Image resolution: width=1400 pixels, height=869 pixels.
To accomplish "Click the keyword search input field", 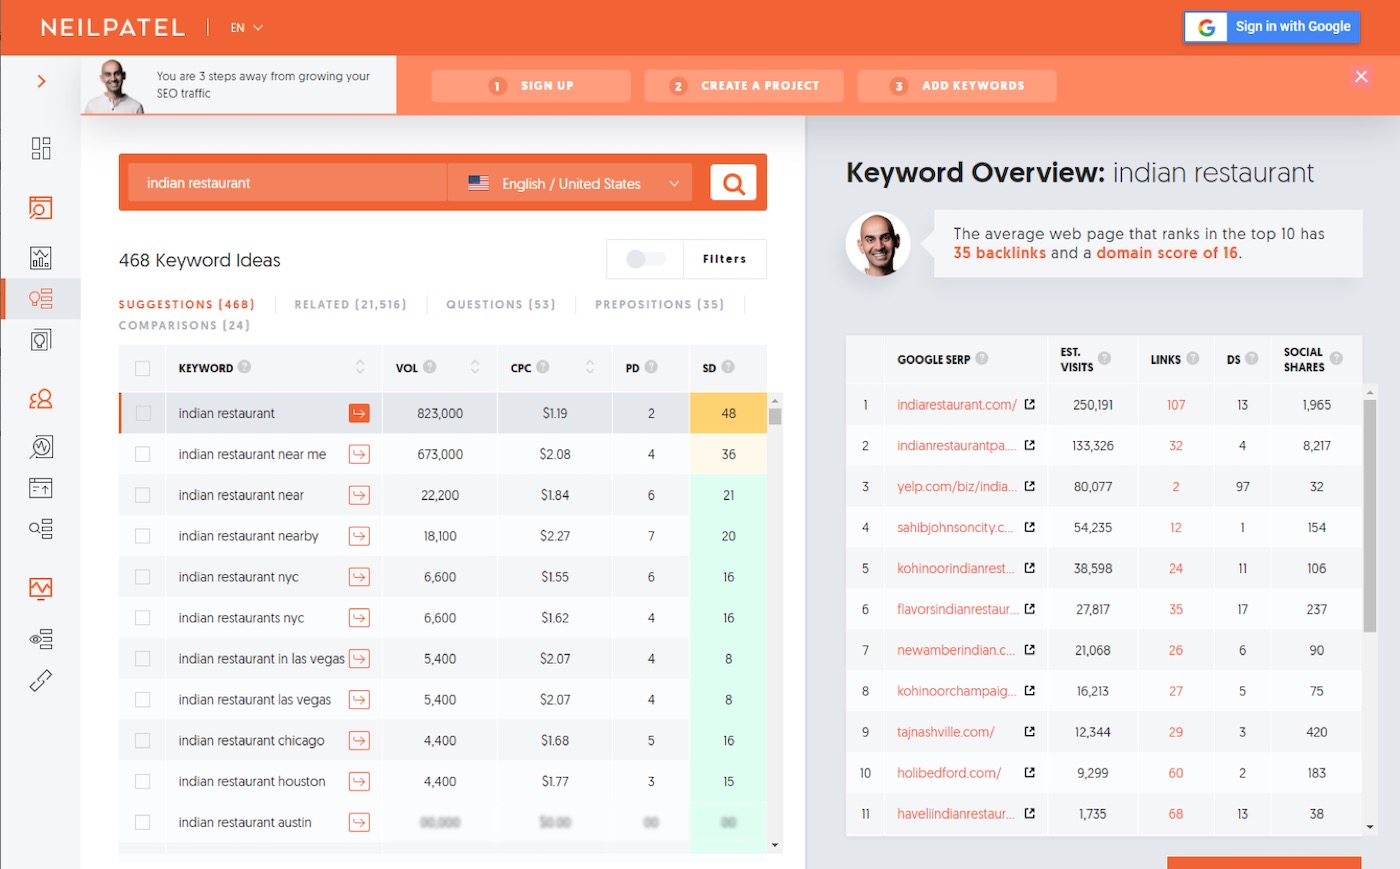I will [287, 183].
